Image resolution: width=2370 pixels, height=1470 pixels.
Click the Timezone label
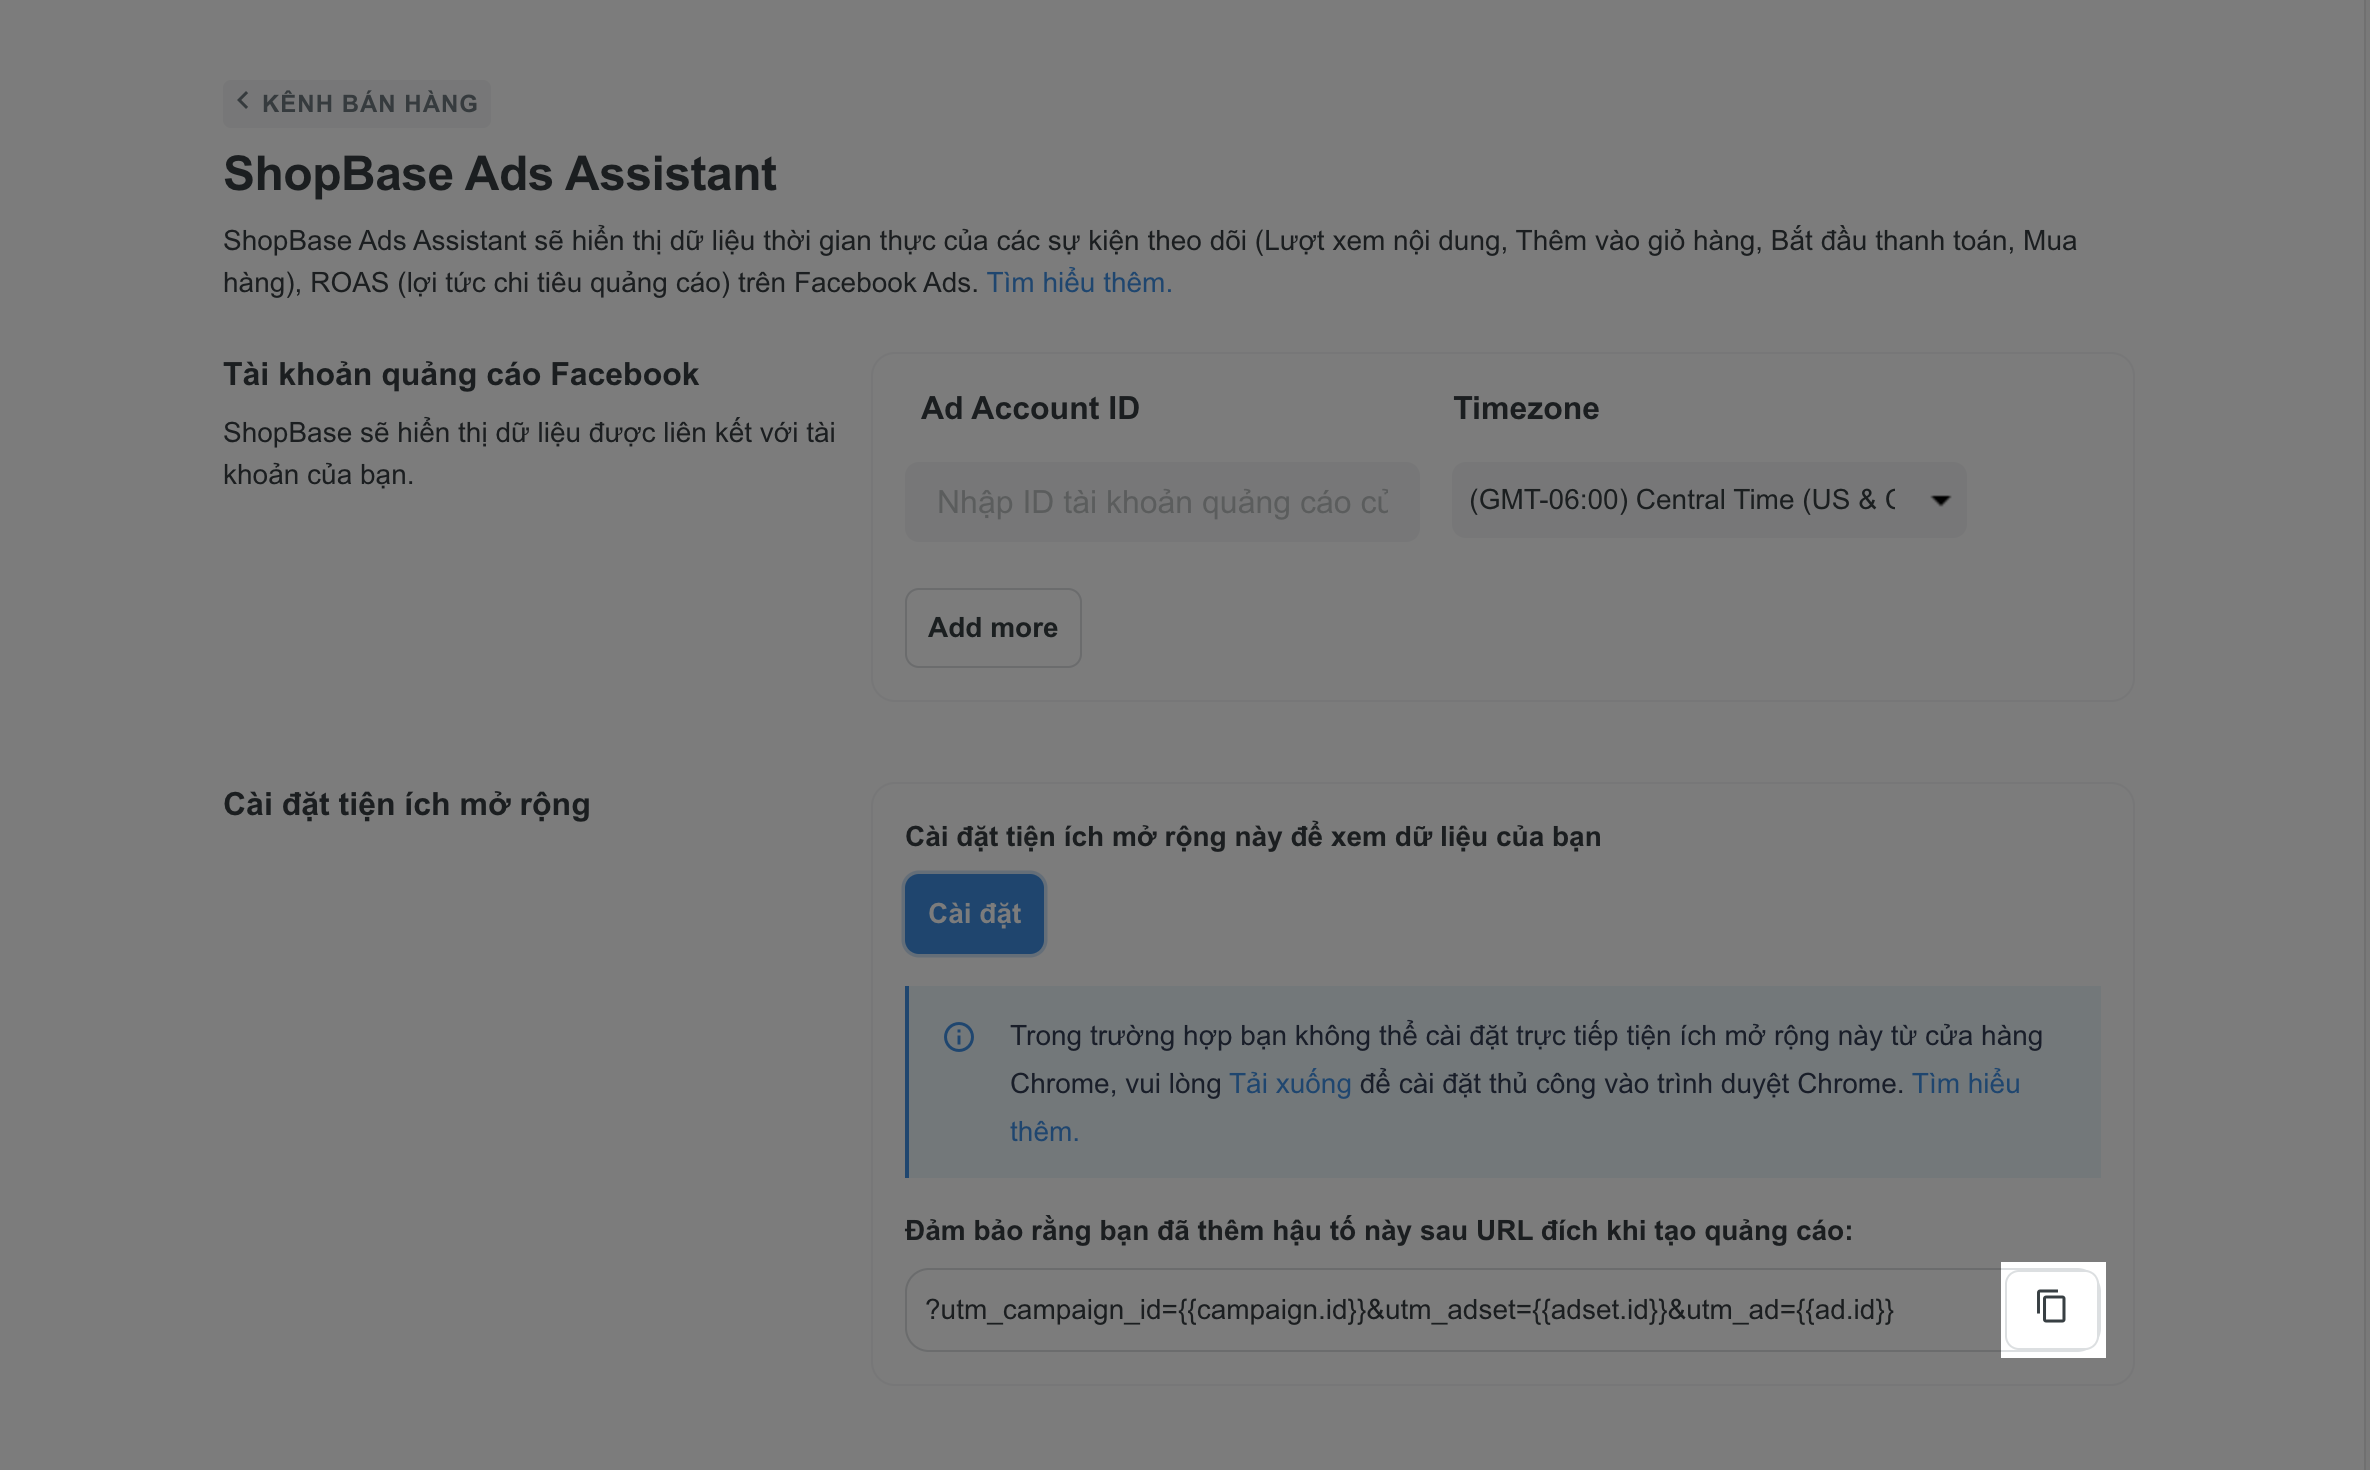[1526, 408]
